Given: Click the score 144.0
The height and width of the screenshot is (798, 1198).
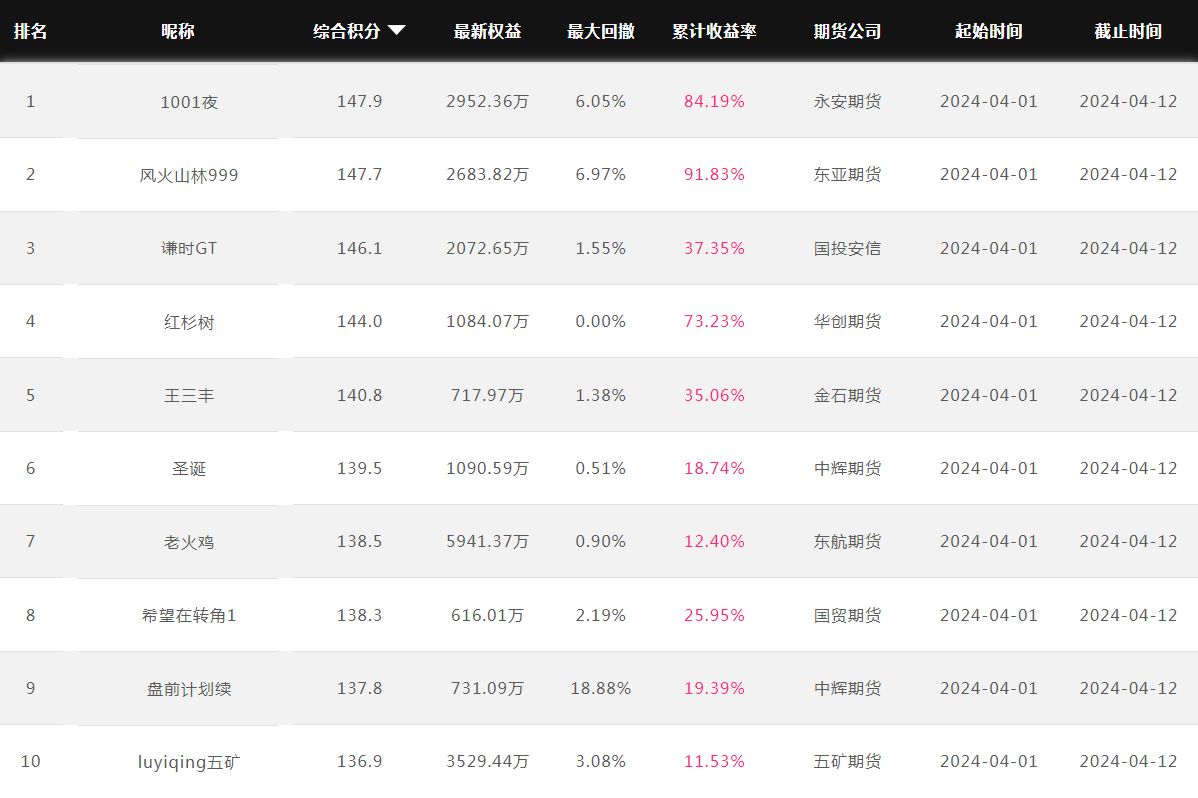Looking at the screenshot, I should 360,321.
